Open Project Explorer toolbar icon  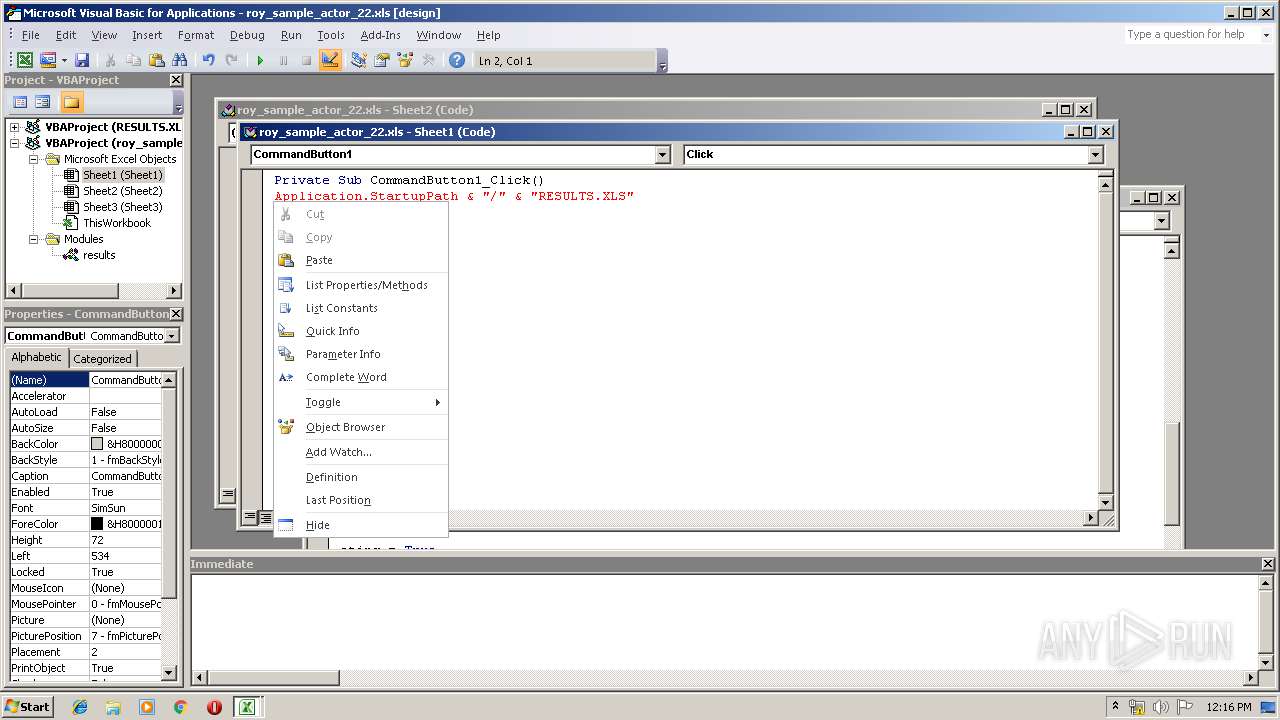coord(359,61)
